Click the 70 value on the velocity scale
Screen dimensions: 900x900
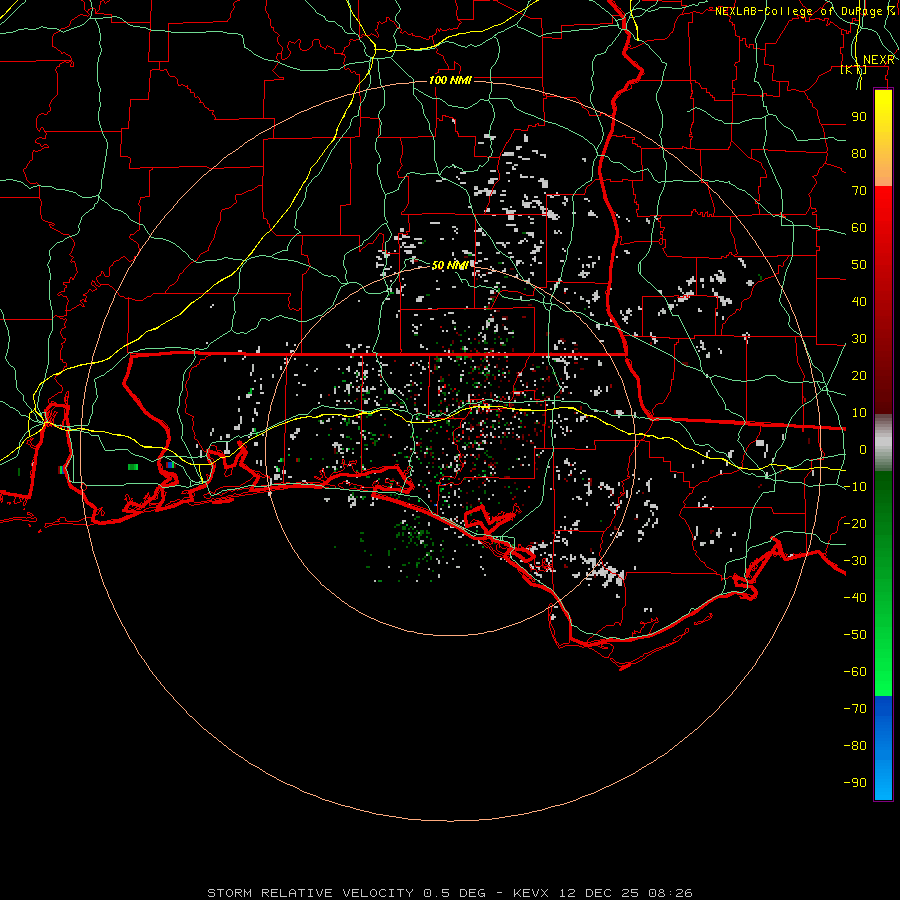click(x=859, y=191)
